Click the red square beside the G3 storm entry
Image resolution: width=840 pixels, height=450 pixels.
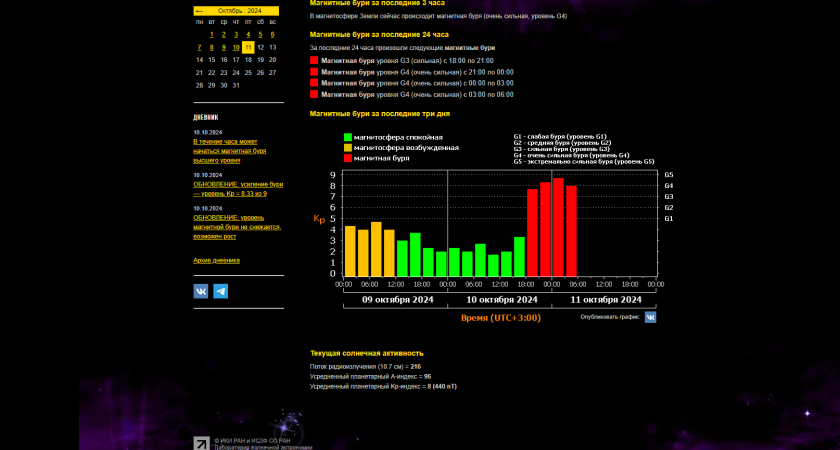[314, 60]
